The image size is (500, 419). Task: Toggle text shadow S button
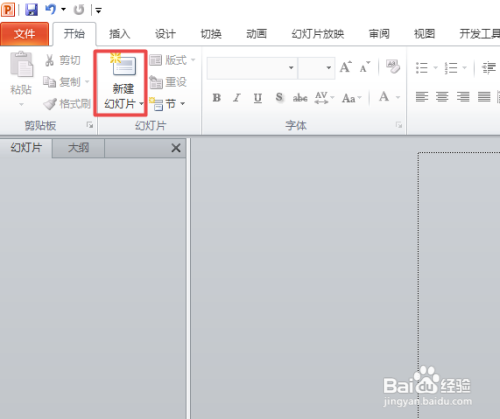click(x=279, y=98)
